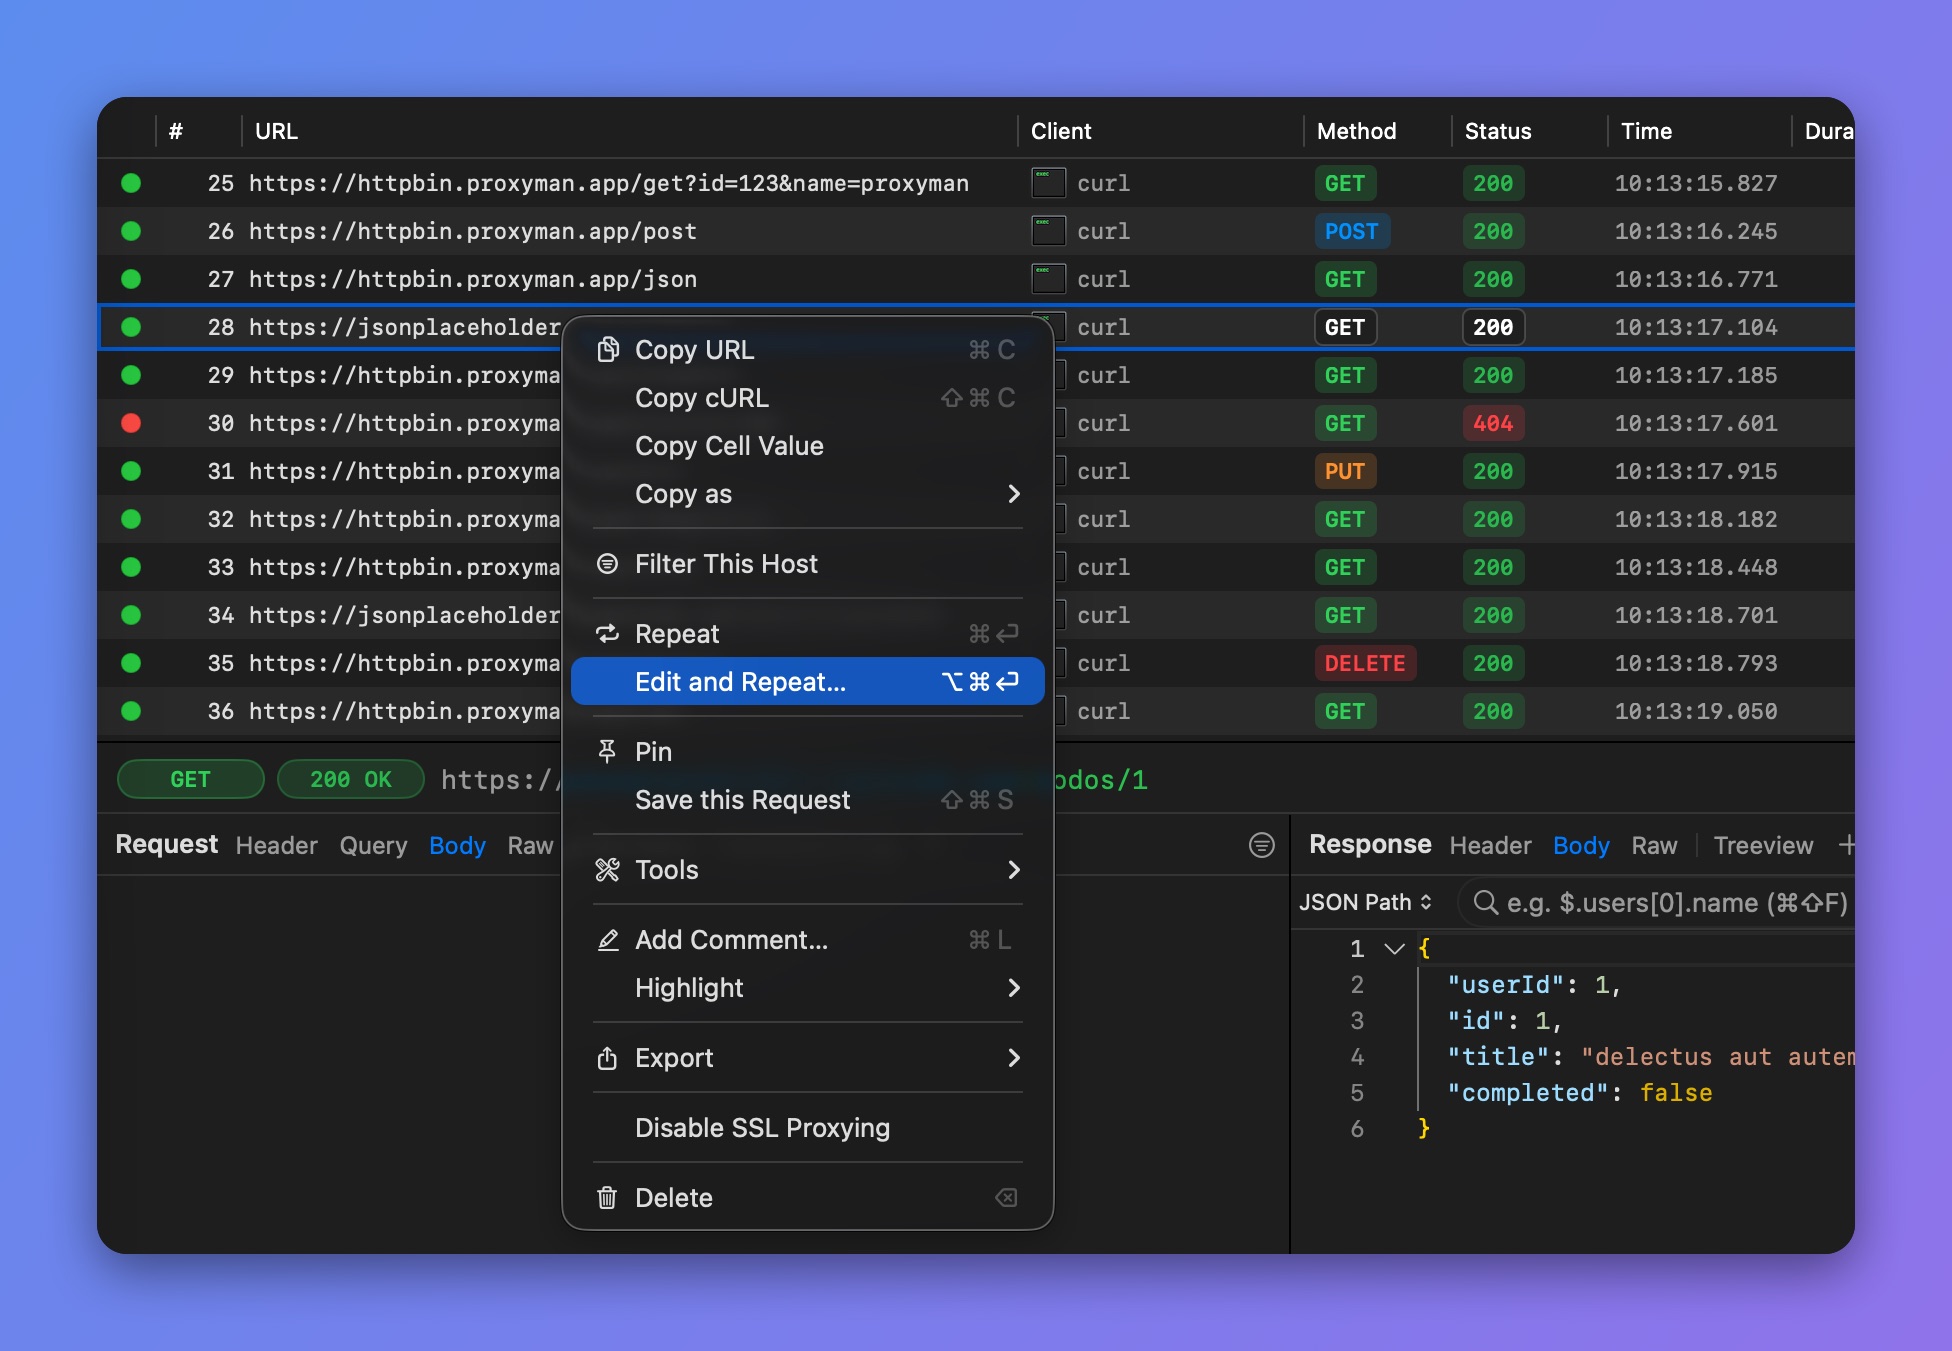
Task: Click the filter circle icon in Request panel
Action: [x=1262, y=845]
